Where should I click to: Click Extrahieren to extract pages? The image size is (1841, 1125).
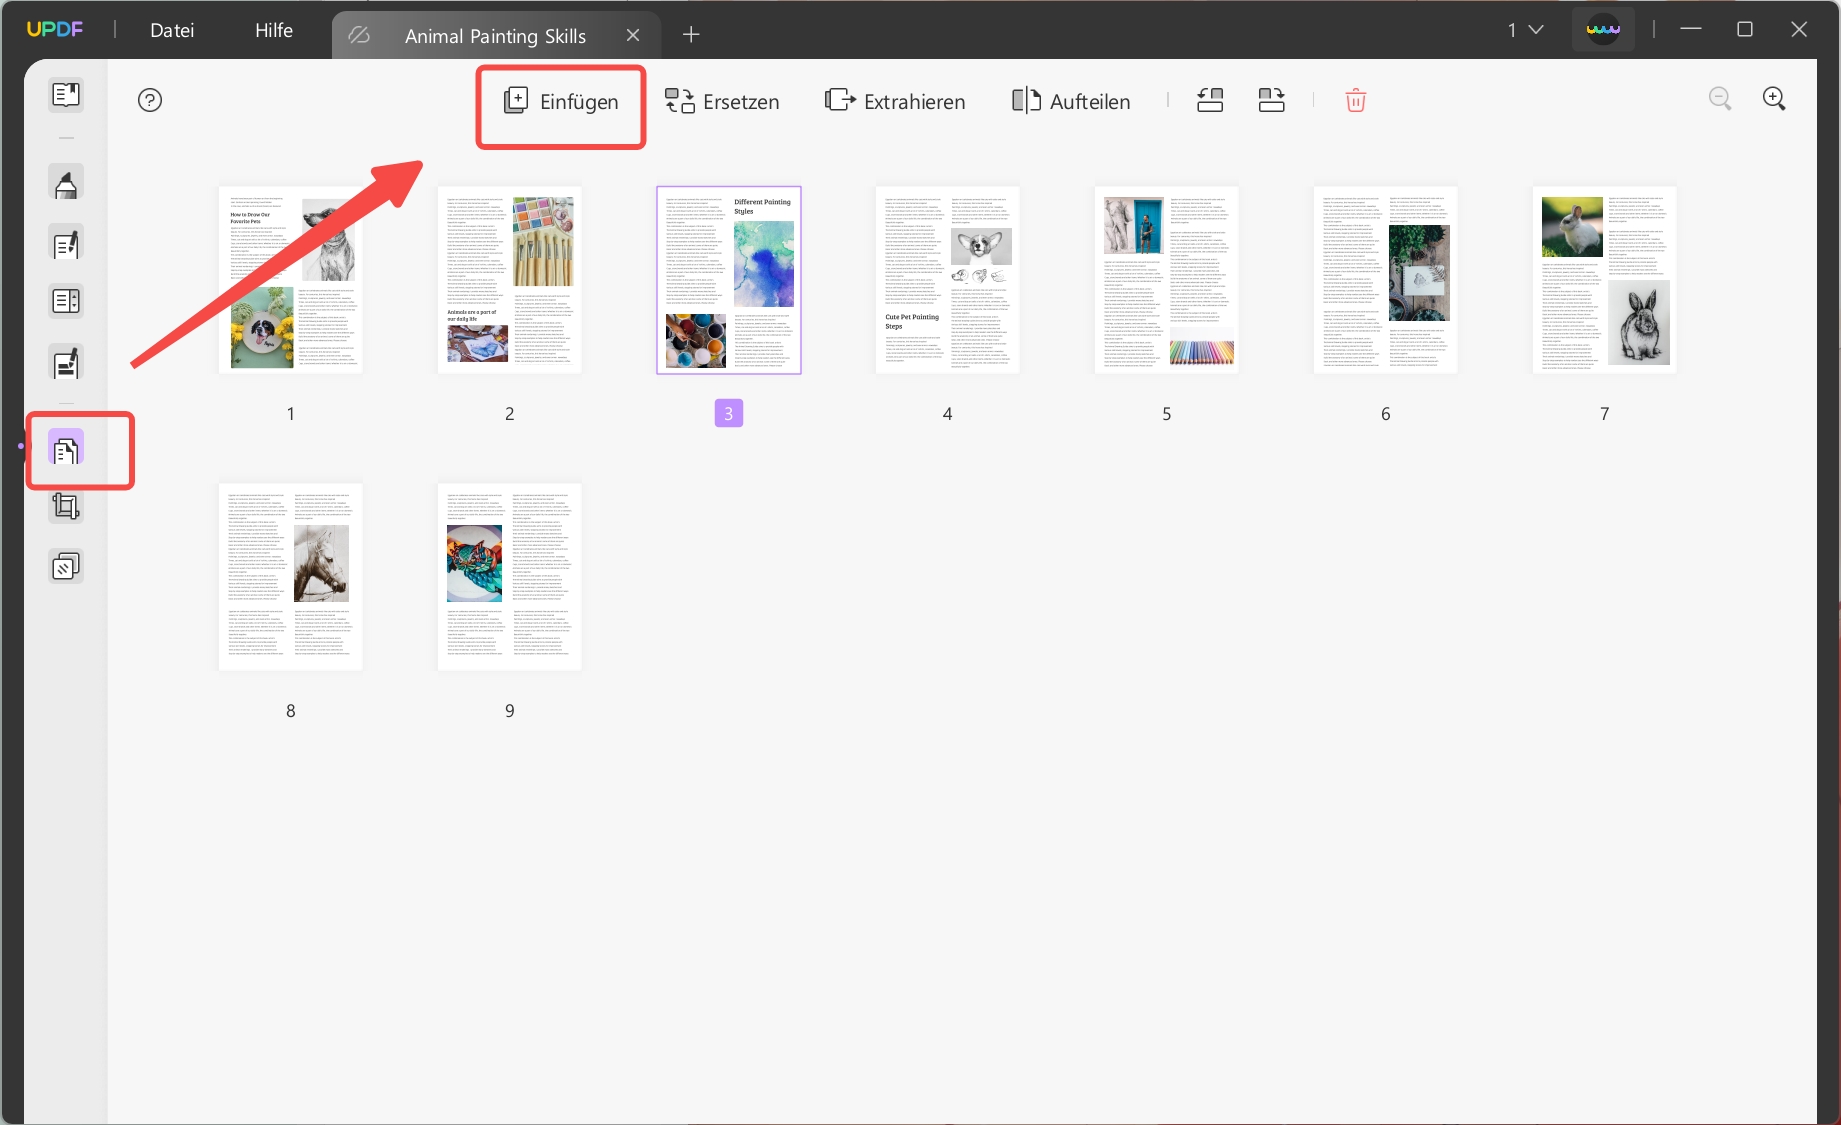(x=895, y=102)
